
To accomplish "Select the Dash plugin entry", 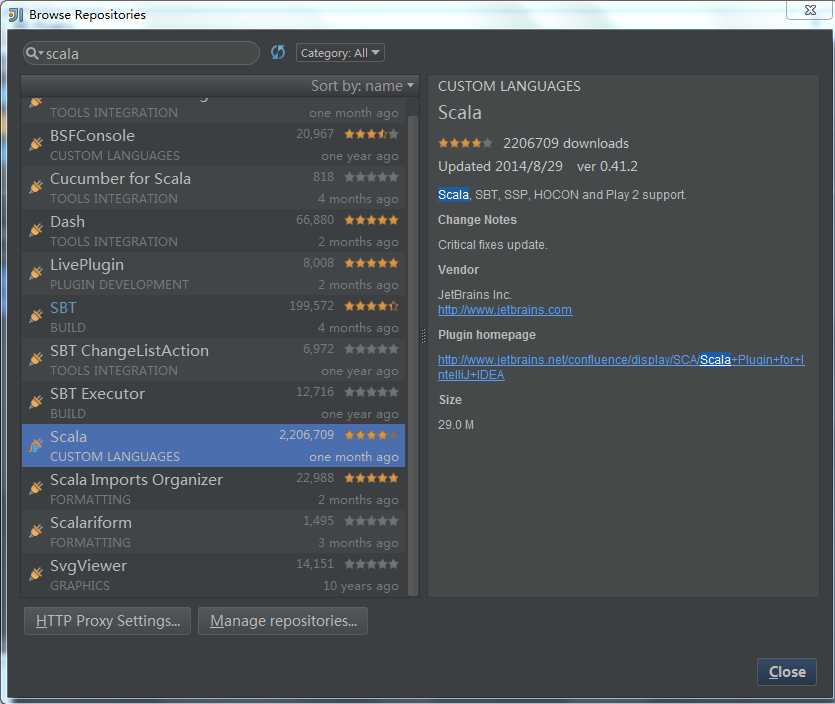I will point(213,231).
